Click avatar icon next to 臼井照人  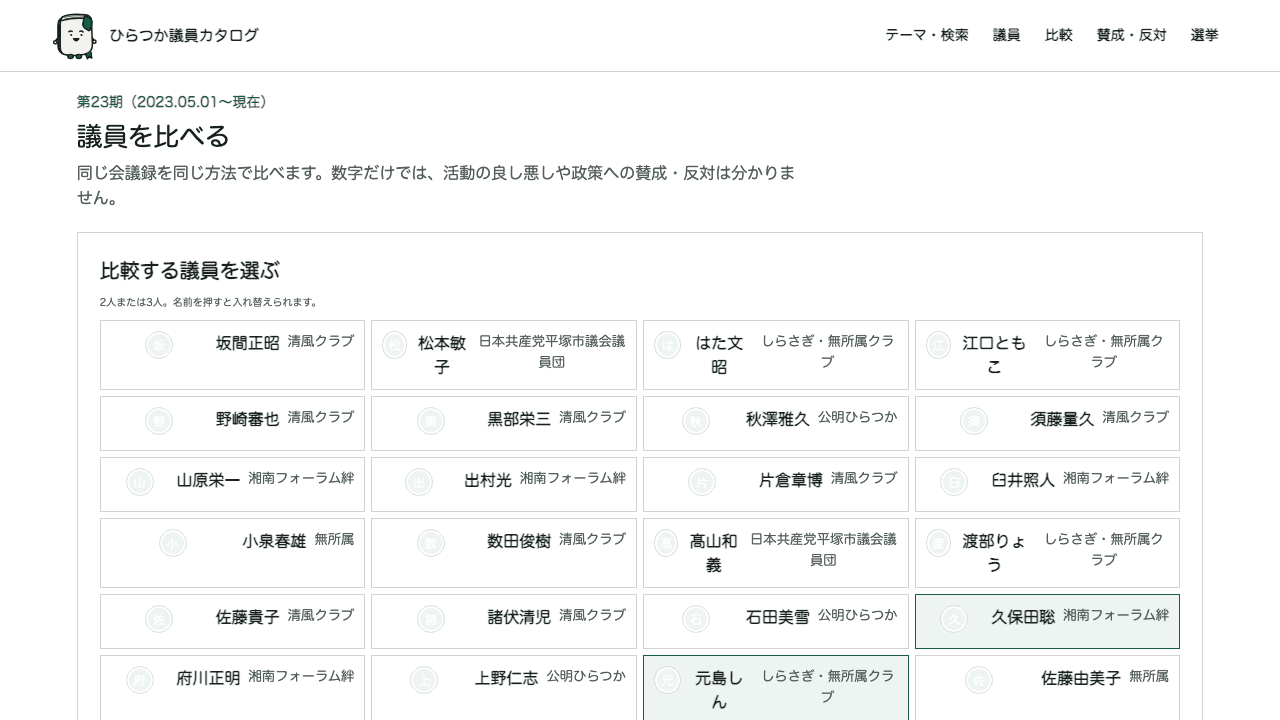point(954,482)
